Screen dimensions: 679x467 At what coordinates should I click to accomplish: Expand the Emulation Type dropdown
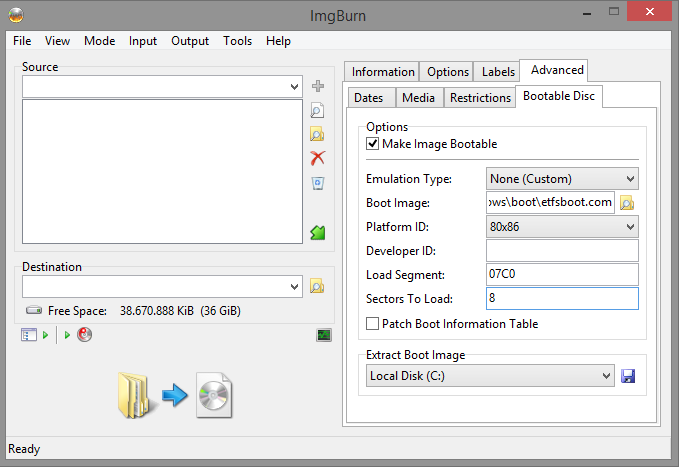pos(630,178)
